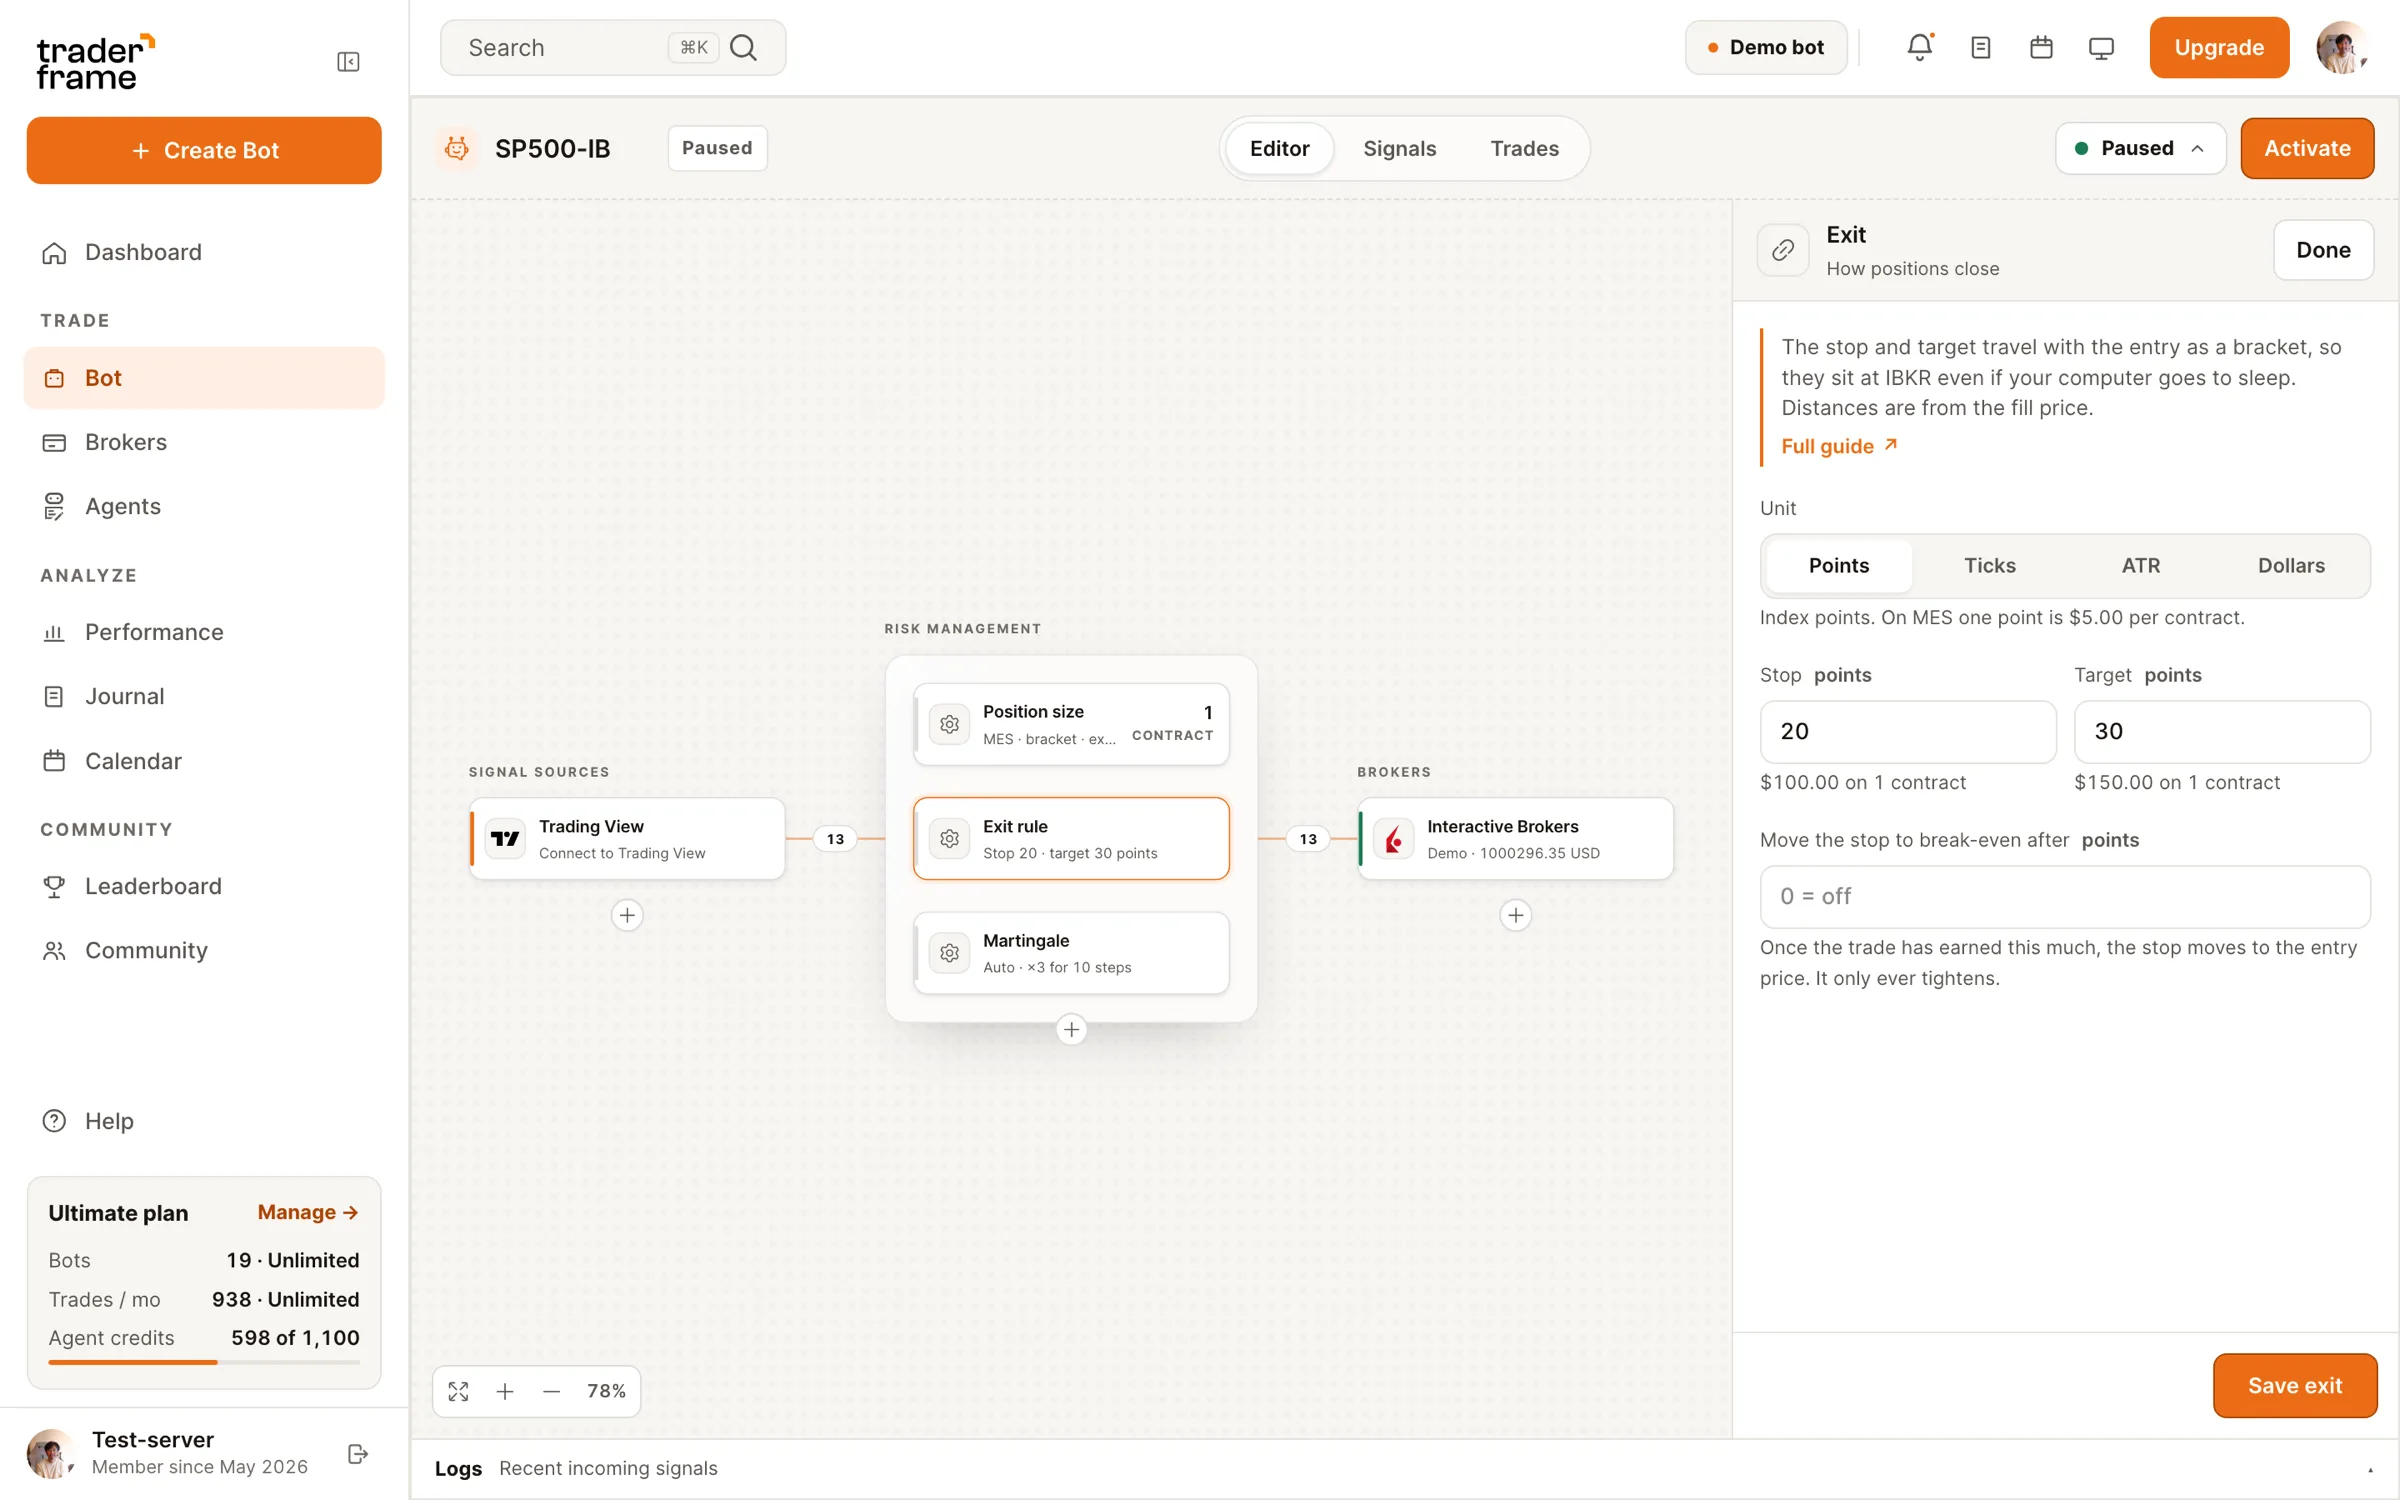Collapse the sidebar panel icon

(348, 62)
